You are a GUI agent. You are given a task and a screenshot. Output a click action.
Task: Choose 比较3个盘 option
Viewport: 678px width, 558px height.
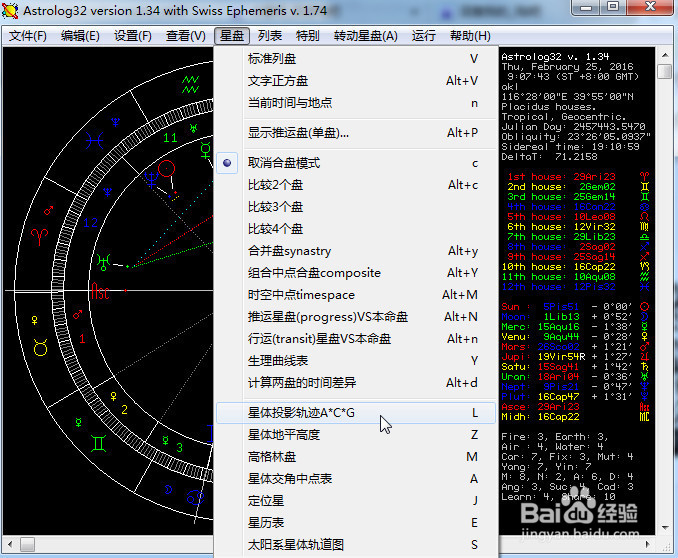click(x=356, y=207)
